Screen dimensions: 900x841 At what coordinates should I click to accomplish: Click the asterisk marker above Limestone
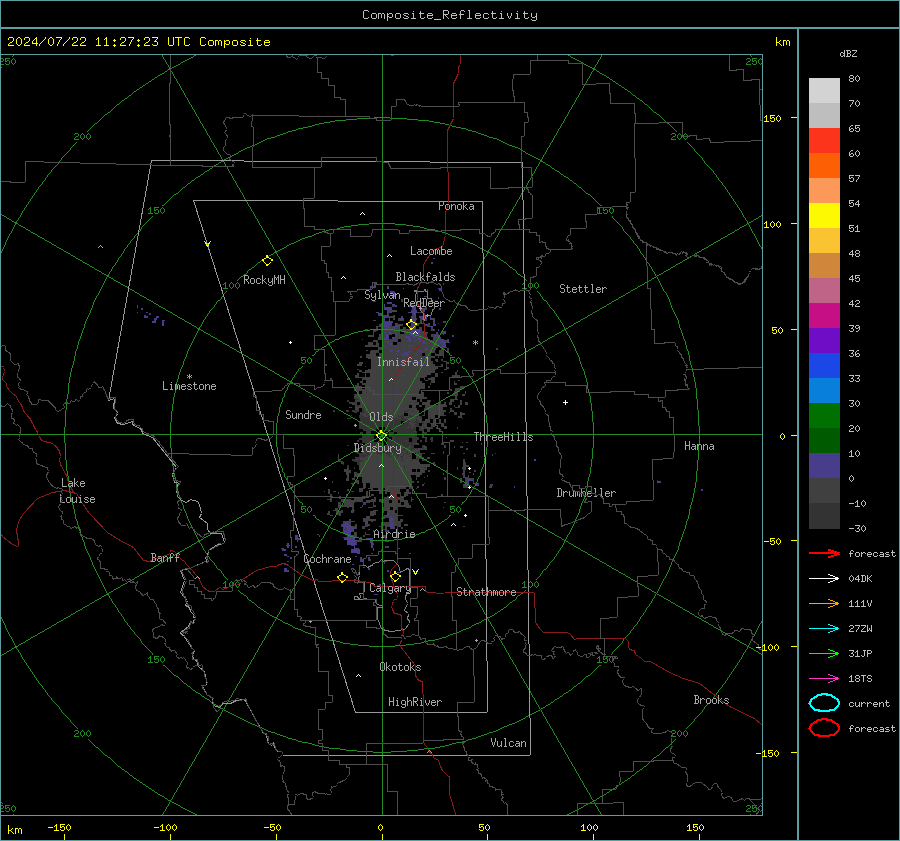point(189,377)
